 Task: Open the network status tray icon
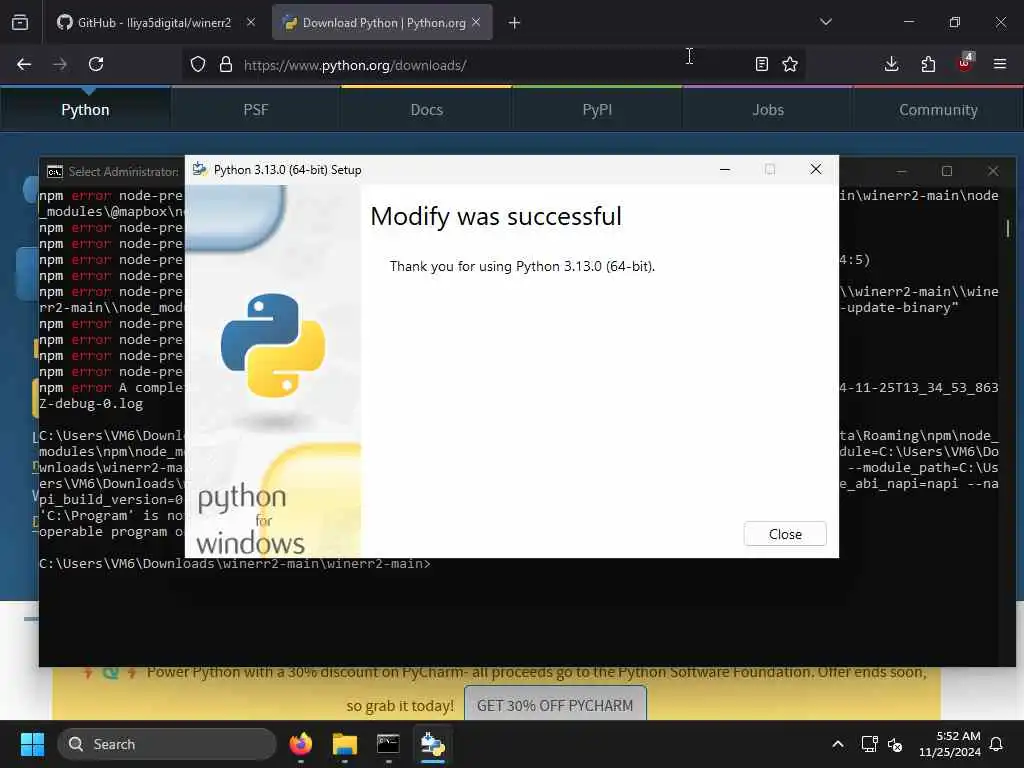click(869, 744)
